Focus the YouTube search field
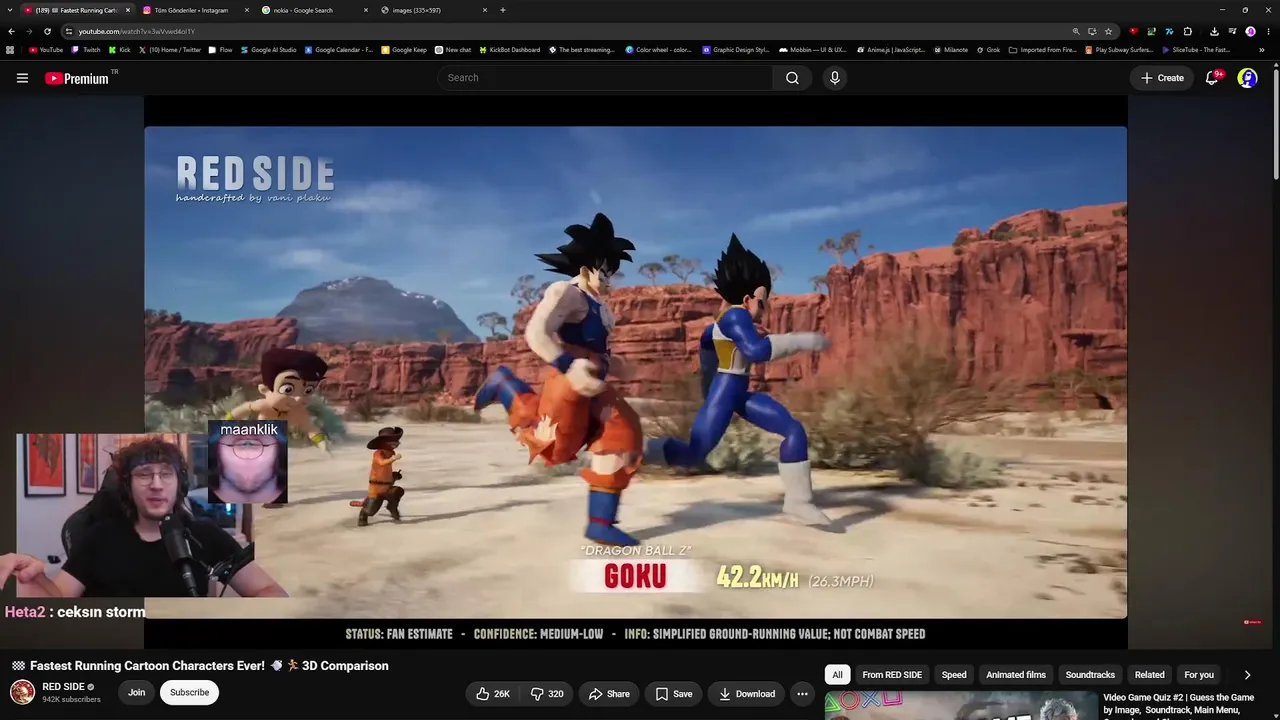The image size is (1280, 720). [605, 78]
